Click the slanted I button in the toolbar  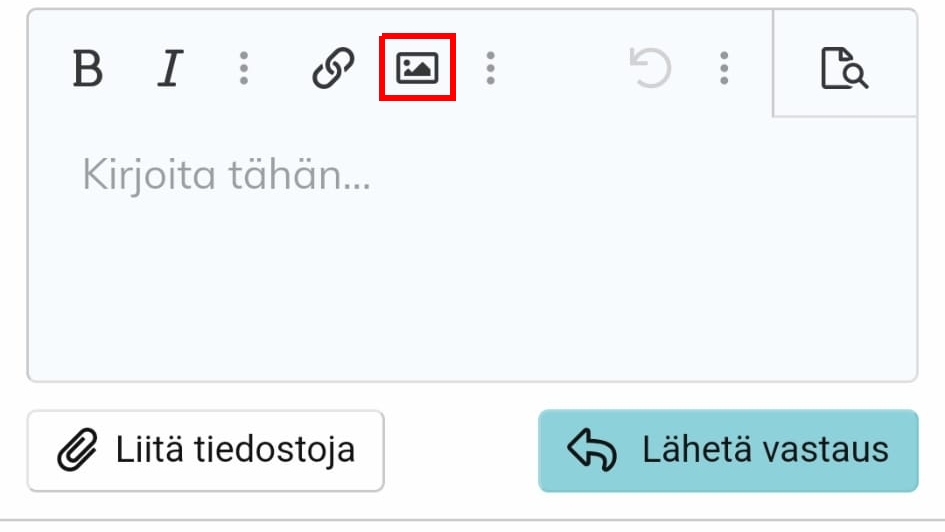coord(171,69)
